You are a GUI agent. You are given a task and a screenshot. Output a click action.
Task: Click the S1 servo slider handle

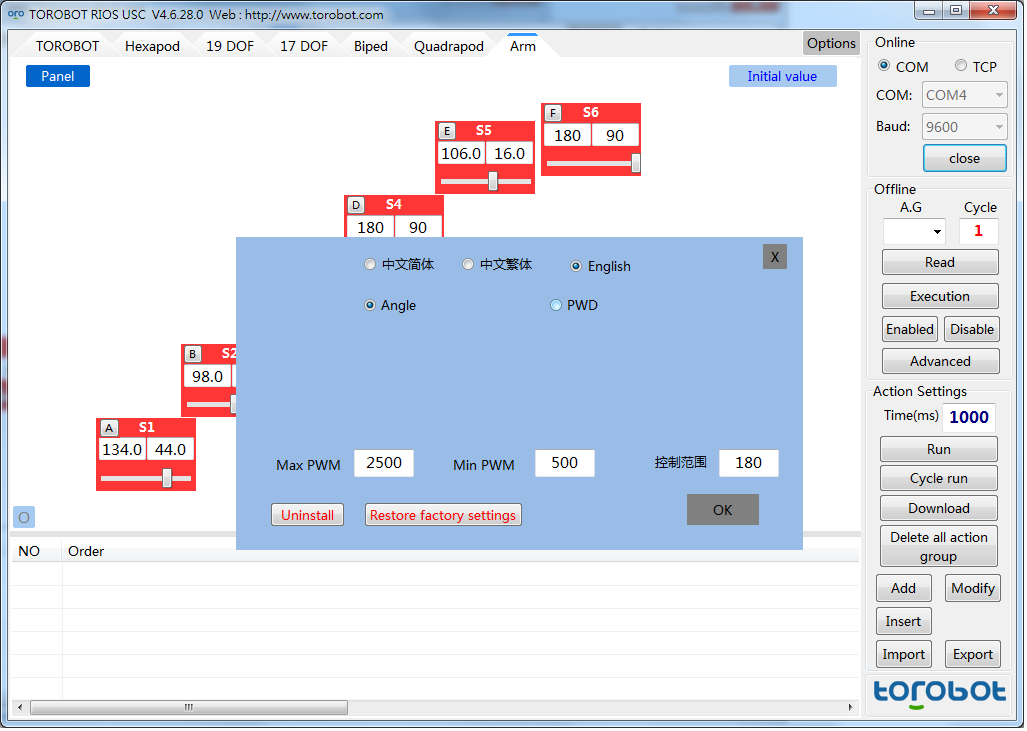167,478
